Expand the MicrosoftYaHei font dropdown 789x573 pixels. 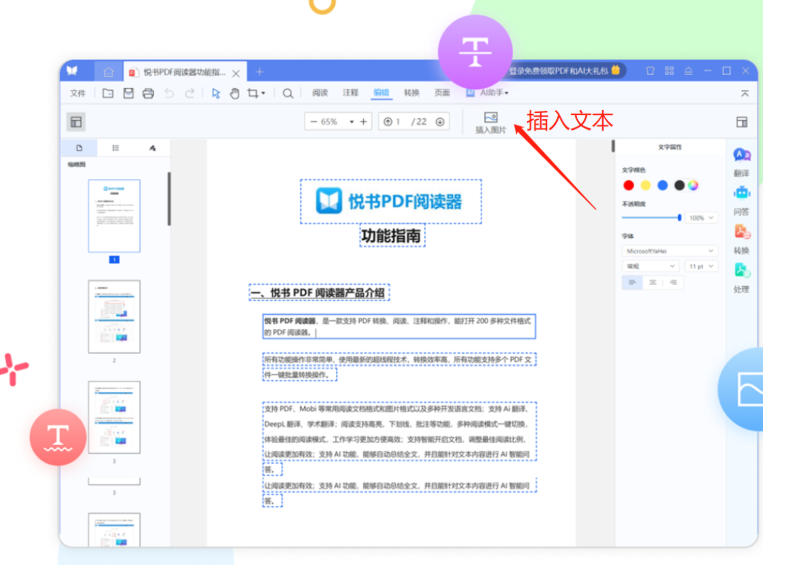669,251
